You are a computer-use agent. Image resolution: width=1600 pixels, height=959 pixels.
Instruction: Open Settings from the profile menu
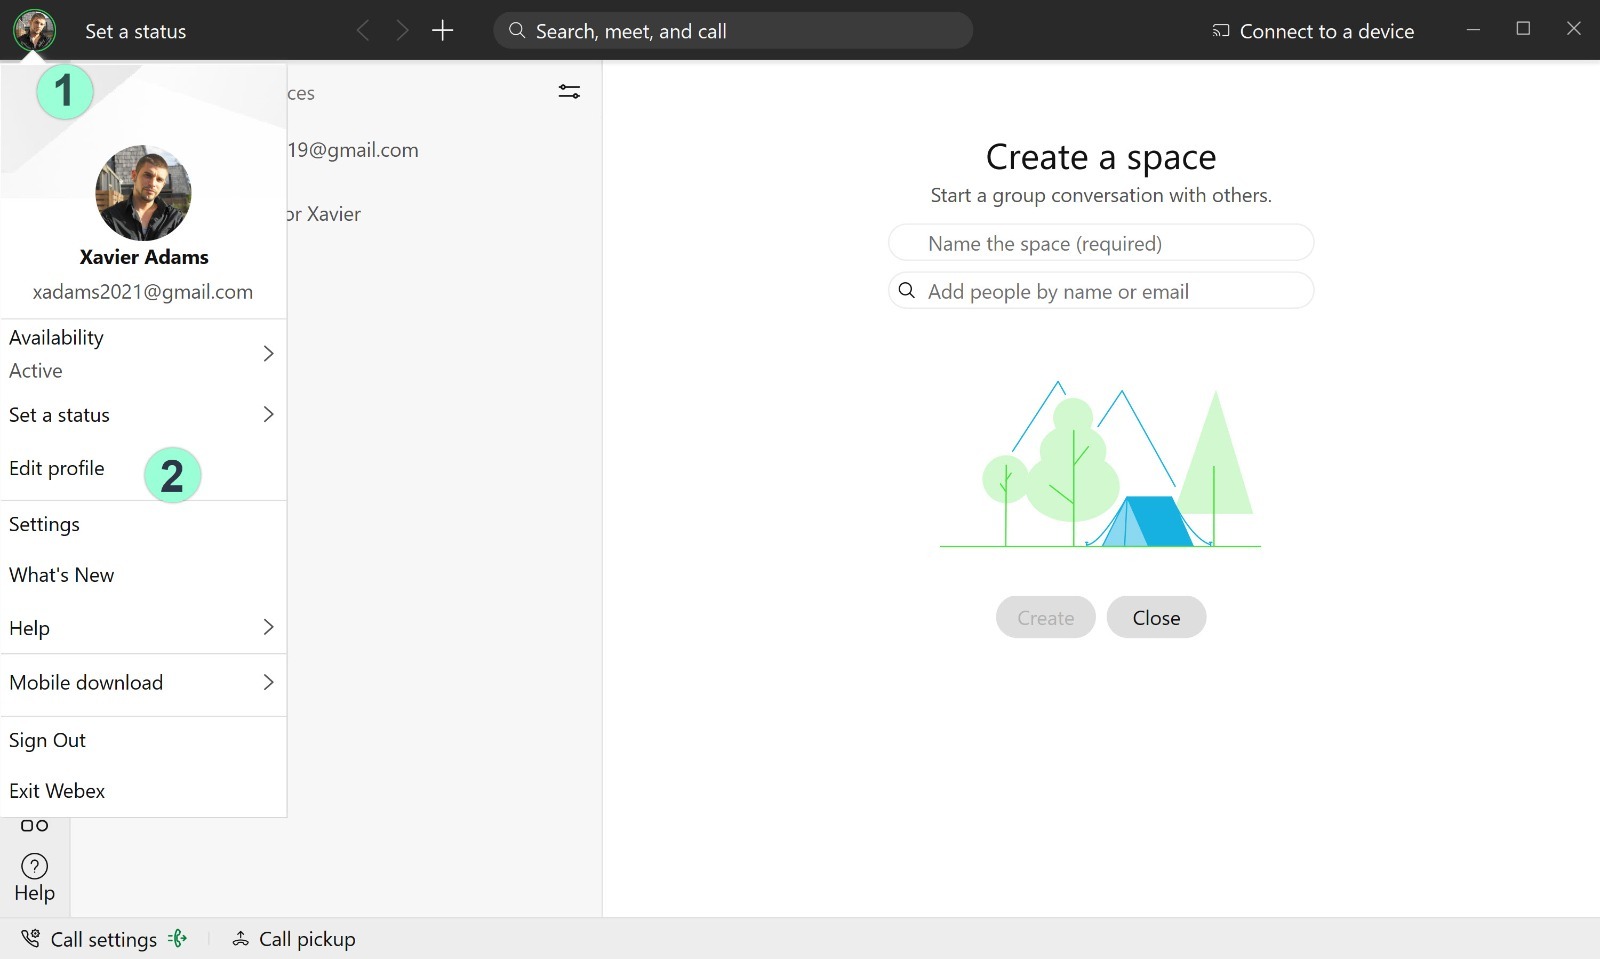[144, 524]
